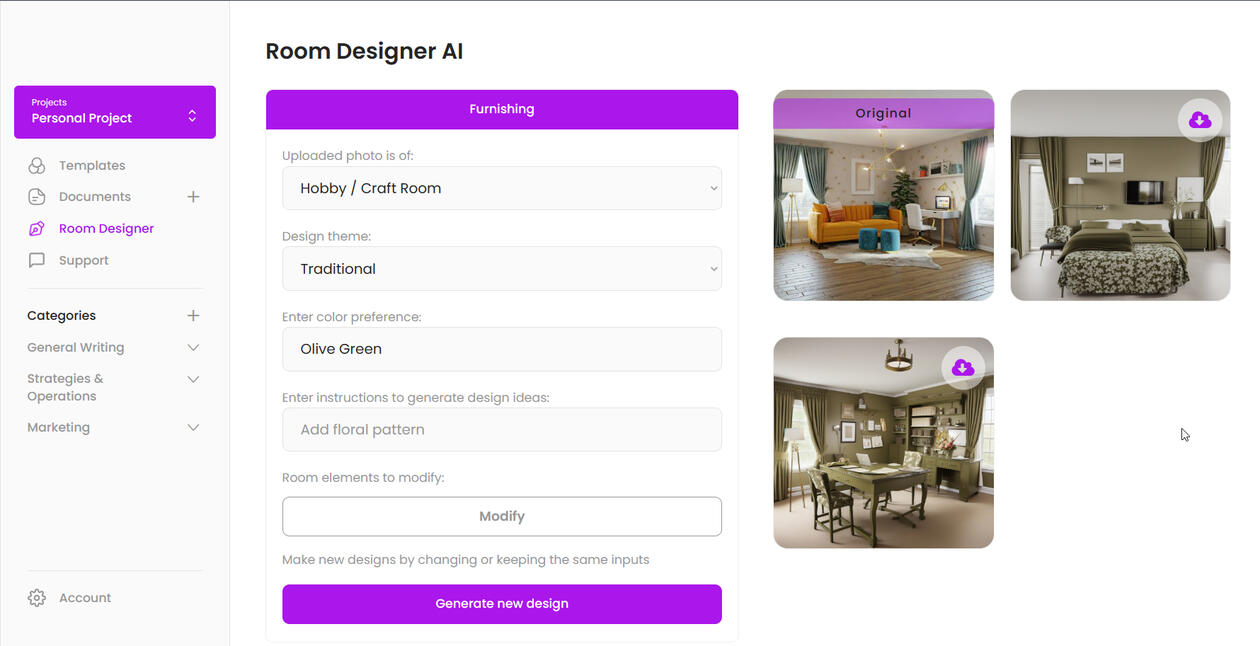Image resolution: width=1260 pixels, height=646 pixels.
Task: Select the Furnishing tab
Action: tap(502, 109)
